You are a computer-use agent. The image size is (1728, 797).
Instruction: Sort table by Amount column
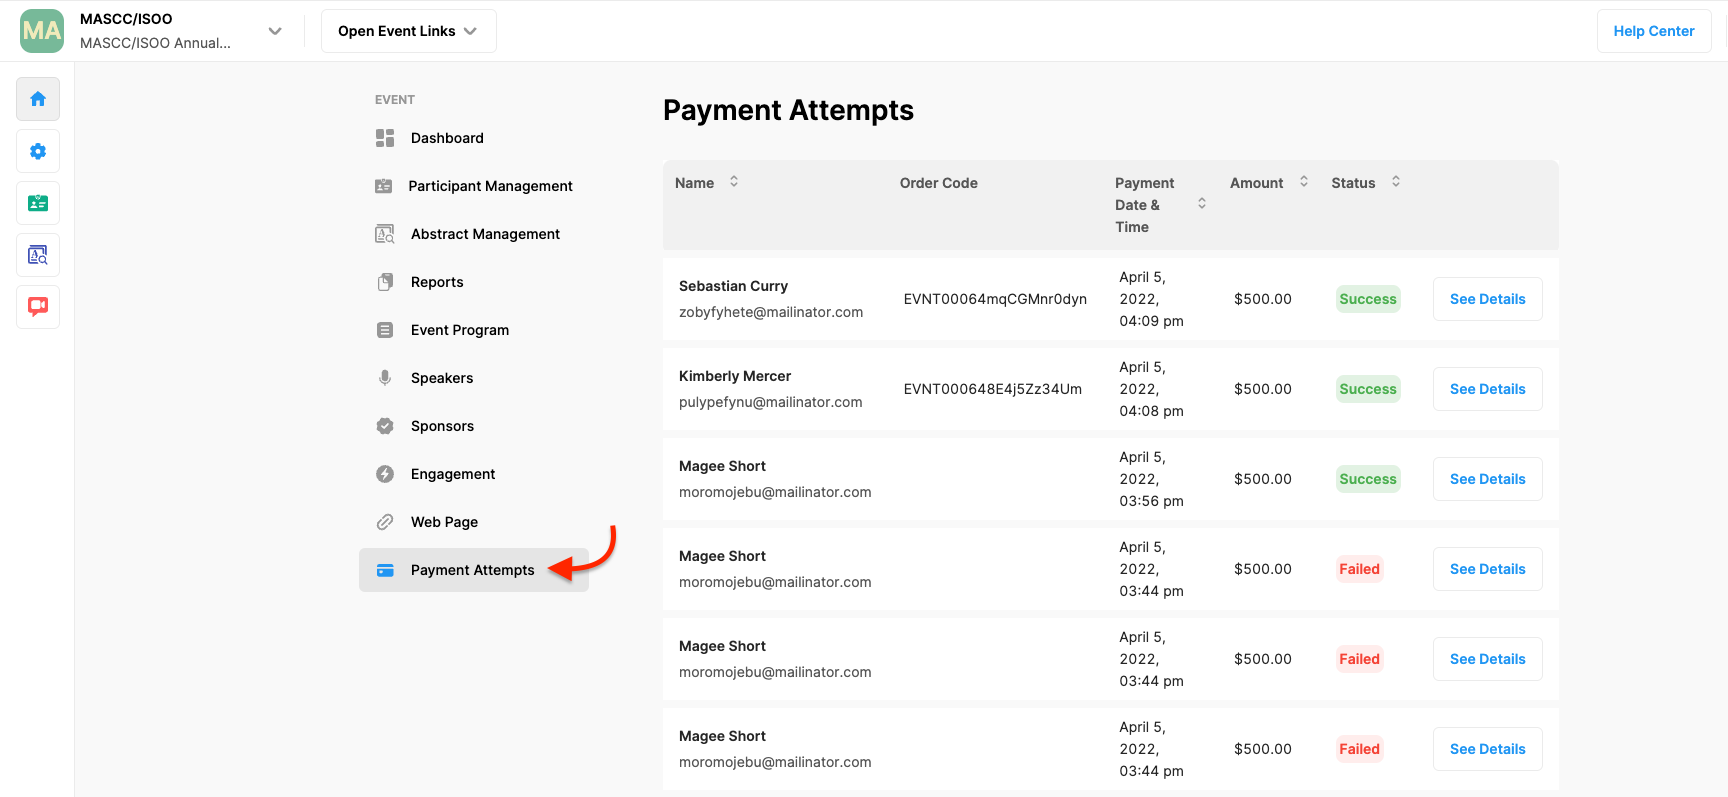point(1304,182)
